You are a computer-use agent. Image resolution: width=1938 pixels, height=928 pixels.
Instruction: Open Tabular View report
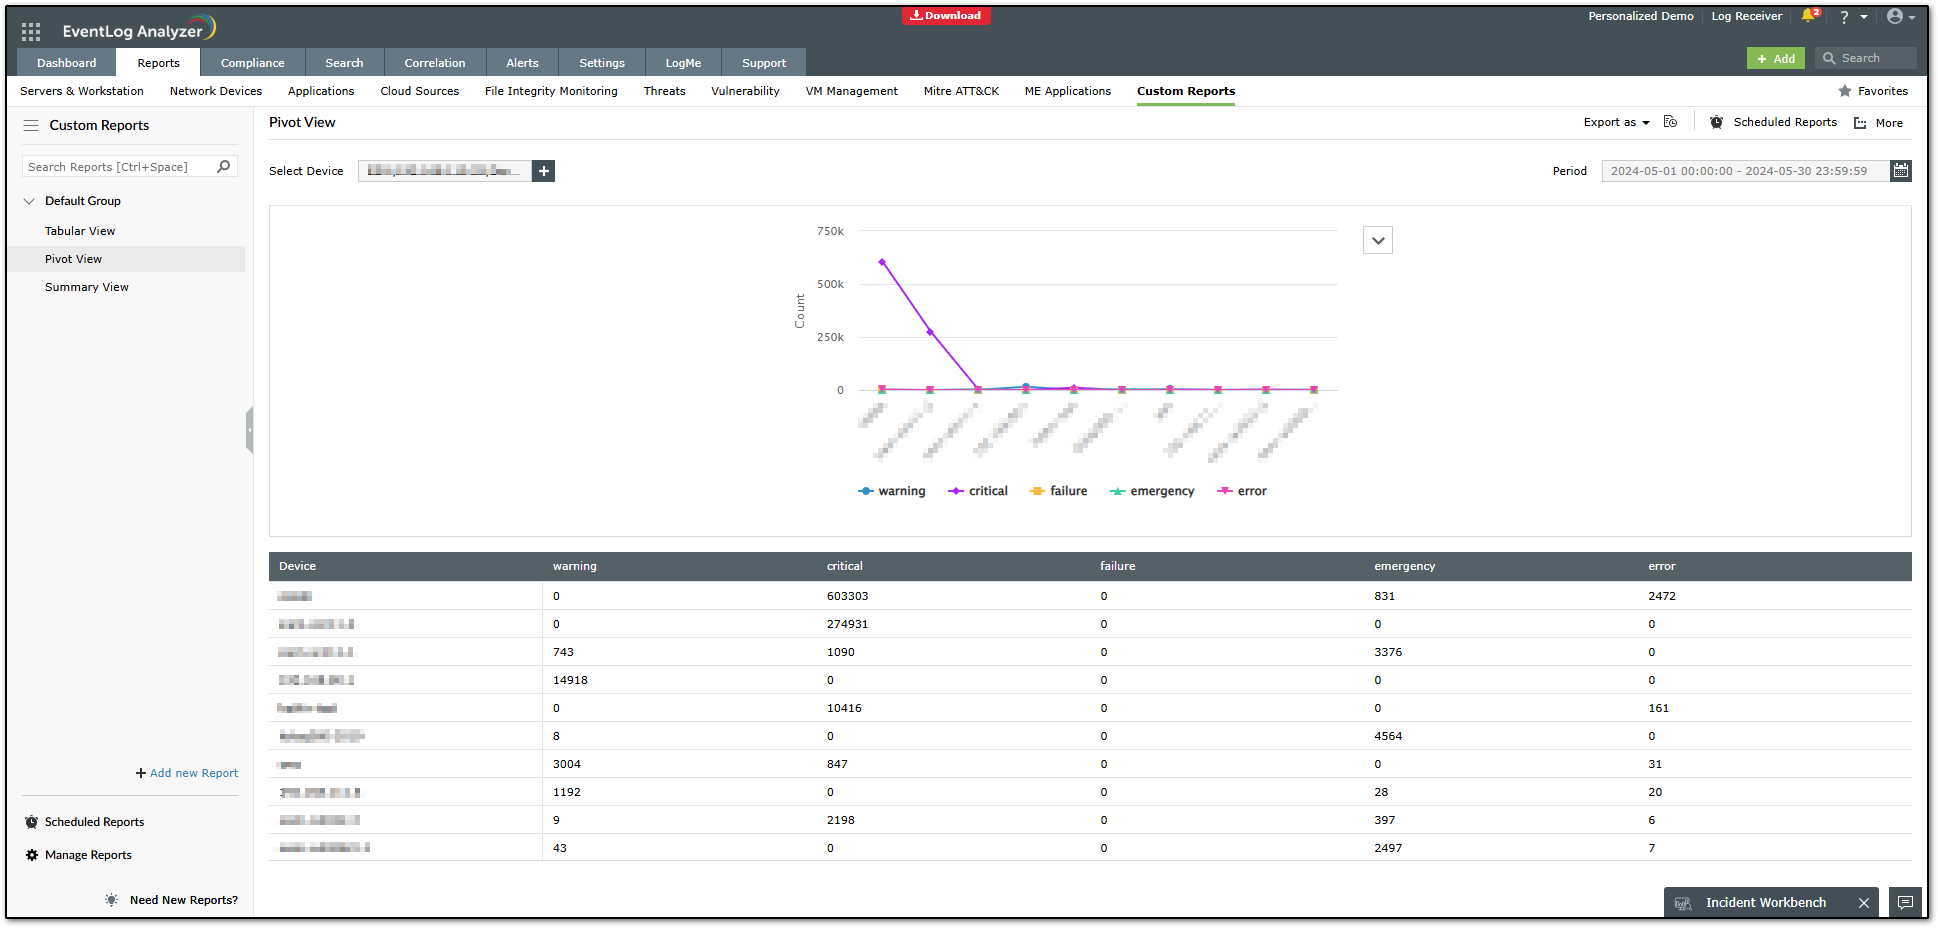(x=80, y=231)
